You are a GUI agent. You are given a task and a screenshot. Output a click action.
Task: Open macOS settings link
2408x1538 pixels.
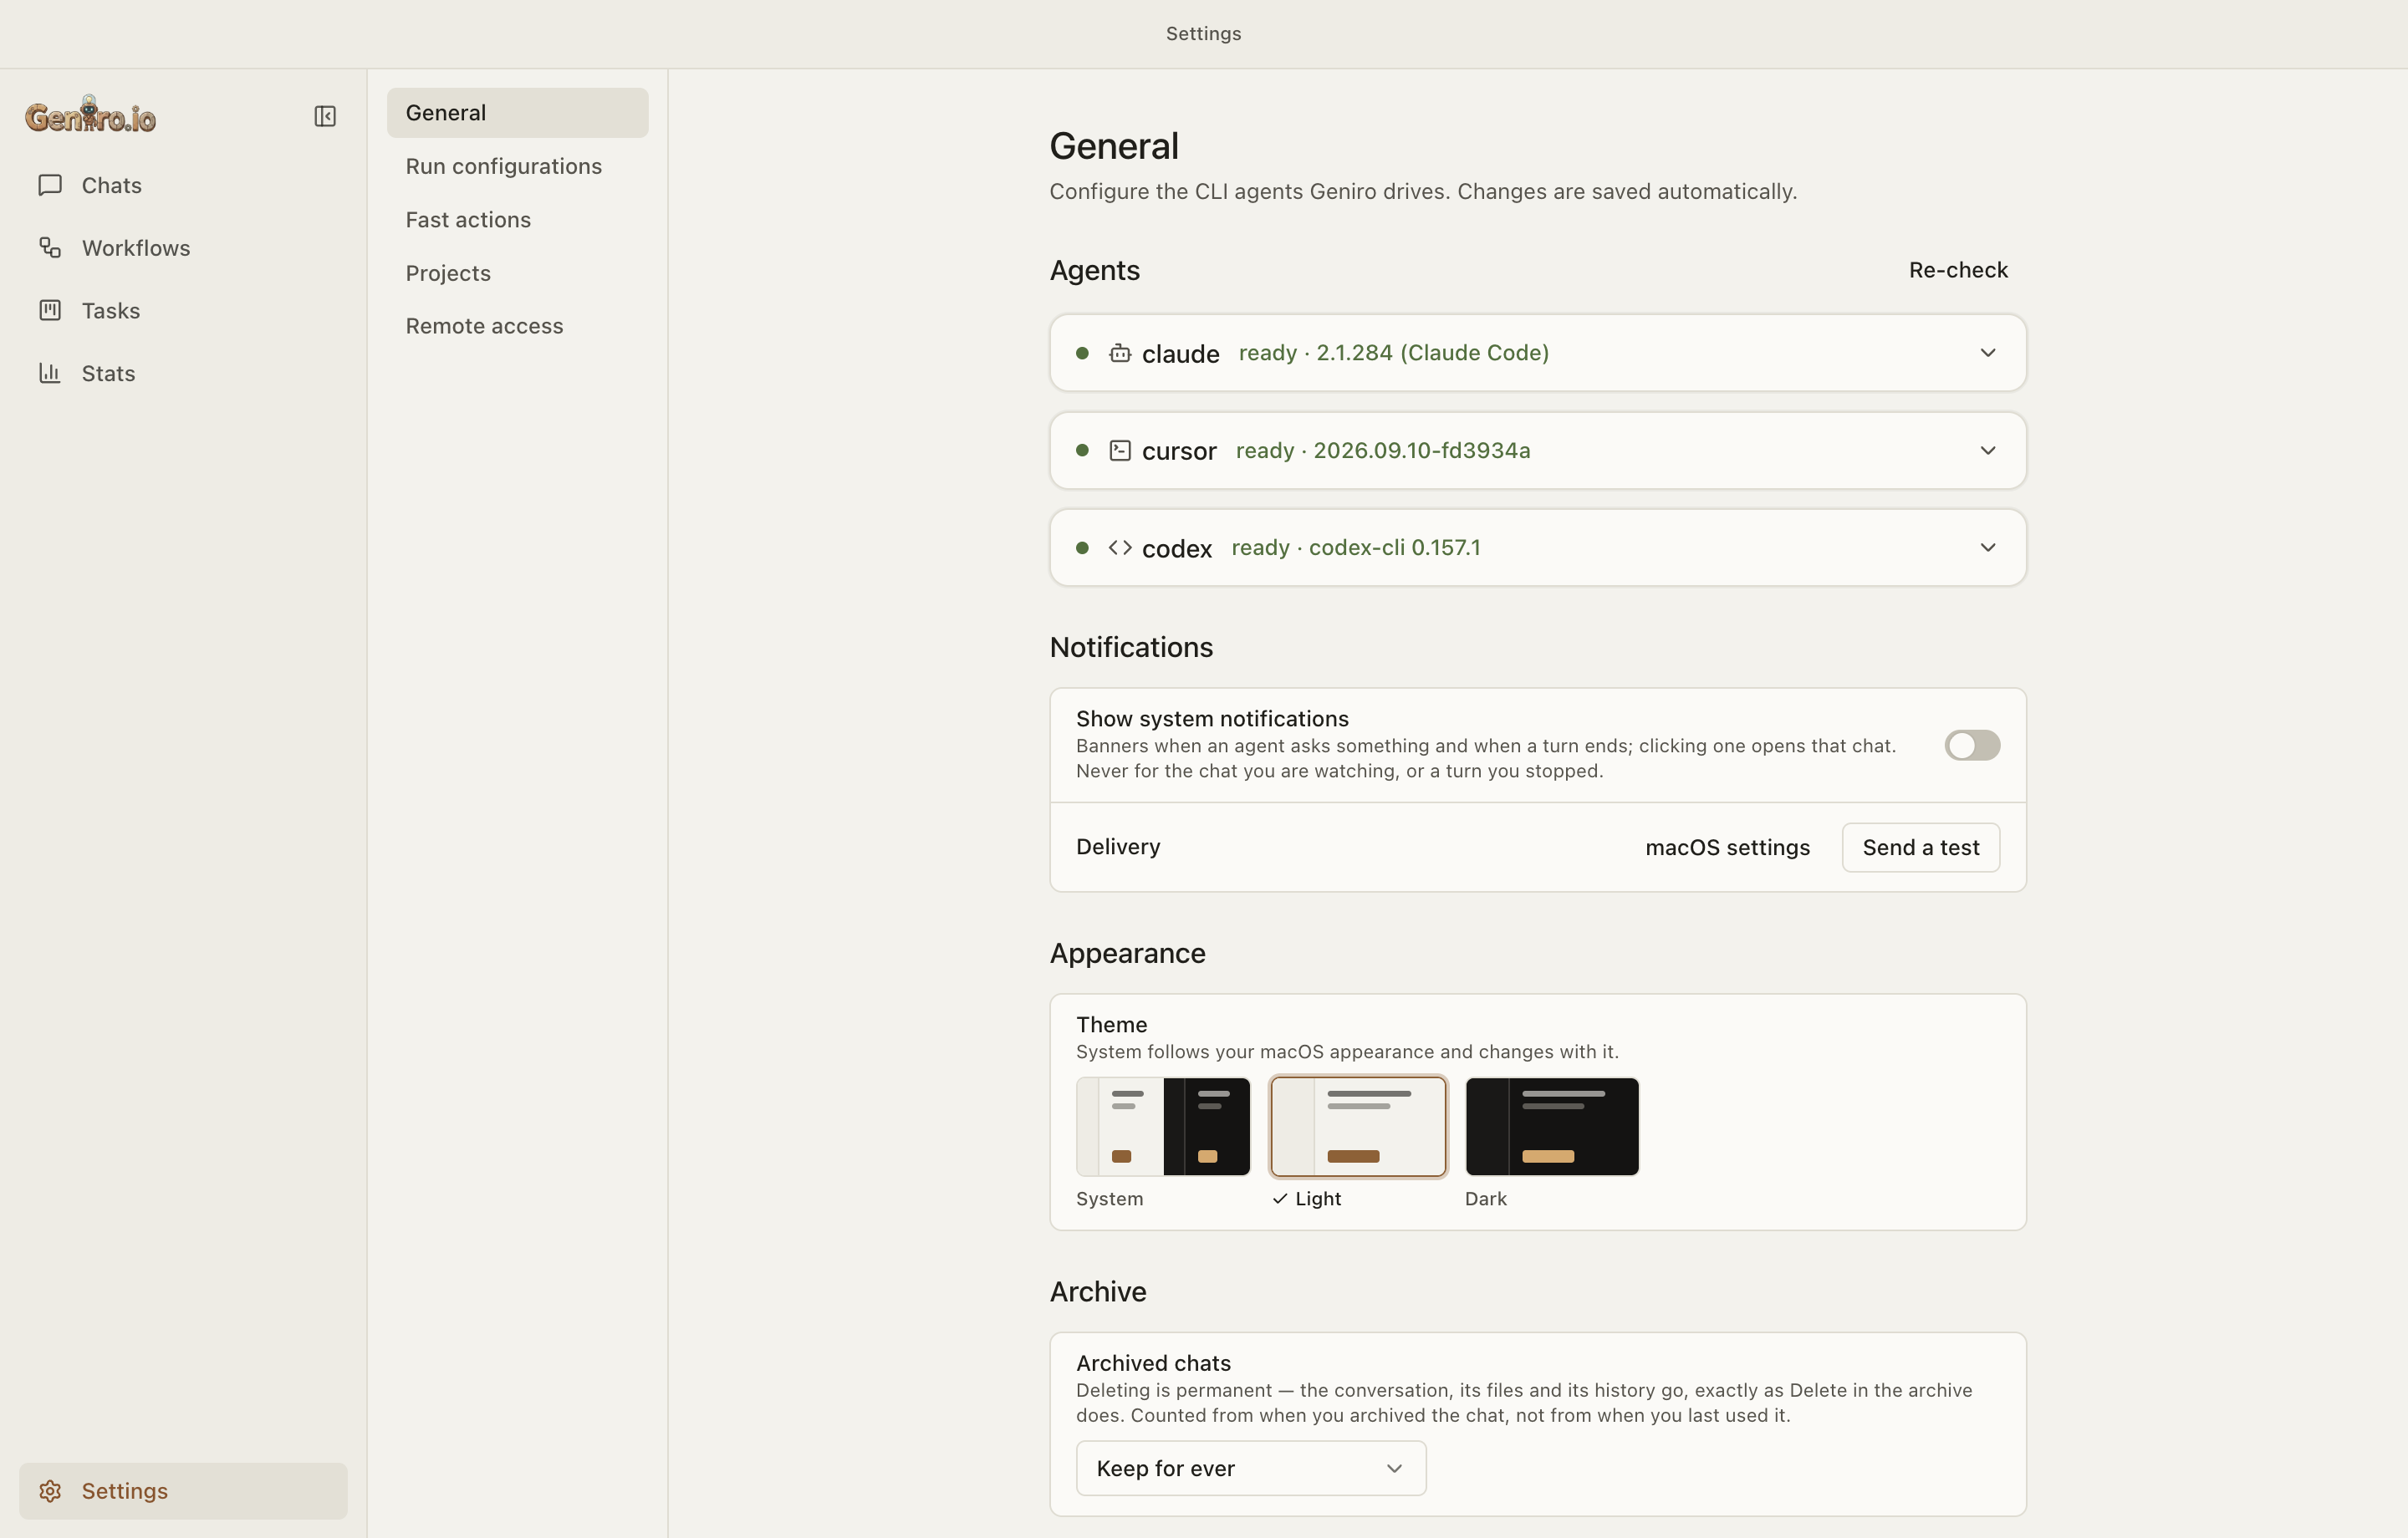(1727, 848)
